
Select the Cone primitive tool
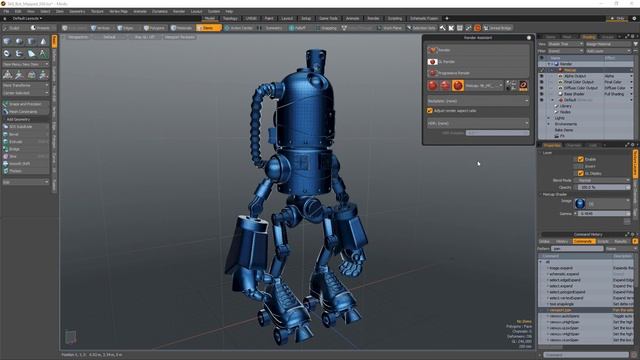43,41
